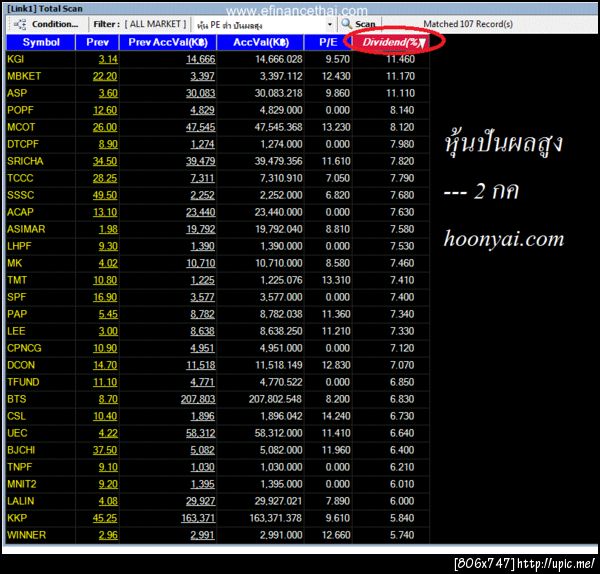Click KGI previous price 3.14
Screen dimensions: 600x574
tap(108, 59)
